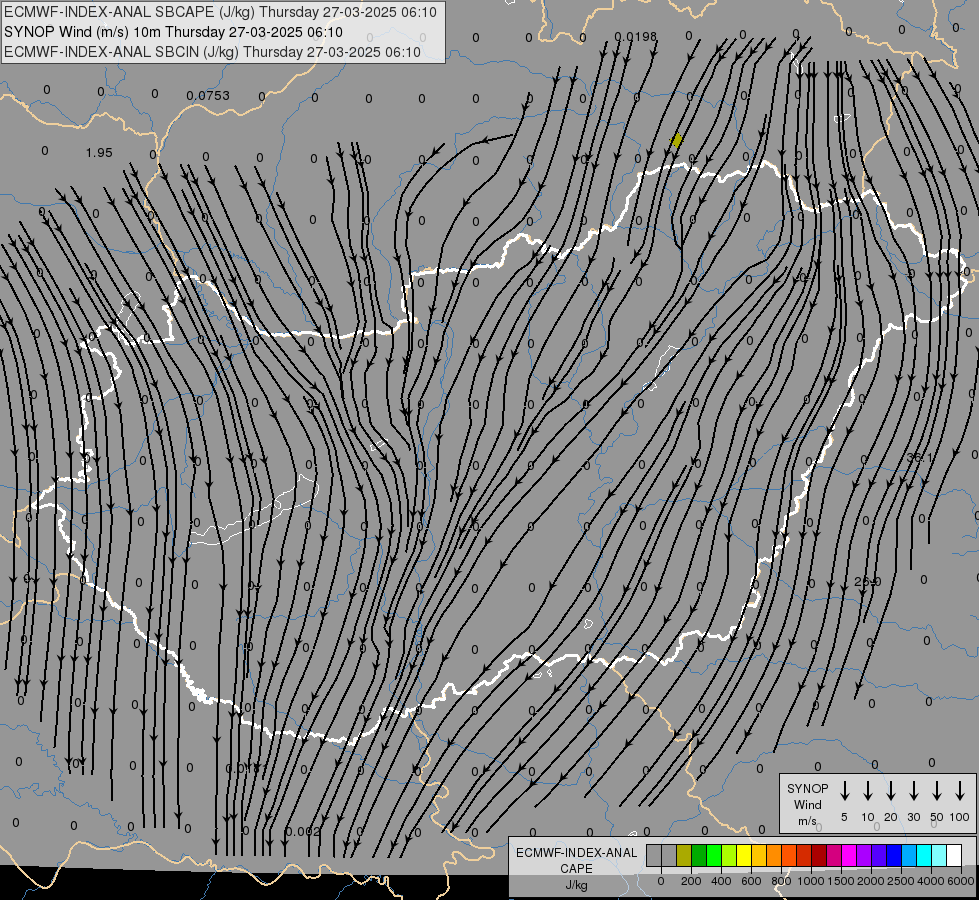Click the olive CAPE patch on the map
979x900 pixels.
pos(676,140)
